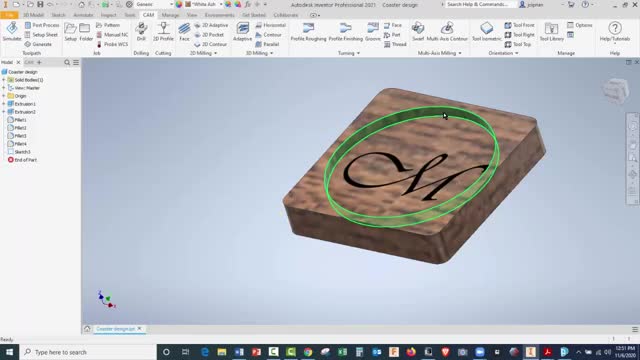Screen dimensions: 640x360
Task: Expand the Solid Bodies tree node
Action: coord(4,80)
